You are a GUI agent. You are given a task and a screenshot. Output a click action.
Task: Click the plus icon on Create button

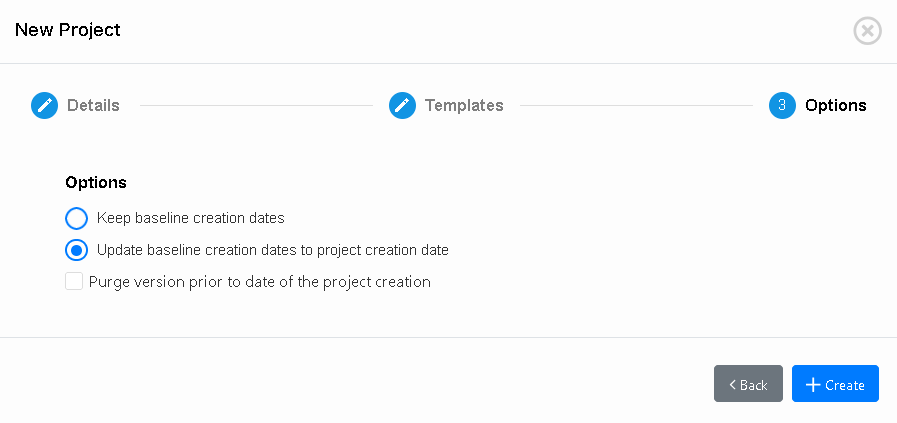pos(813,385)
